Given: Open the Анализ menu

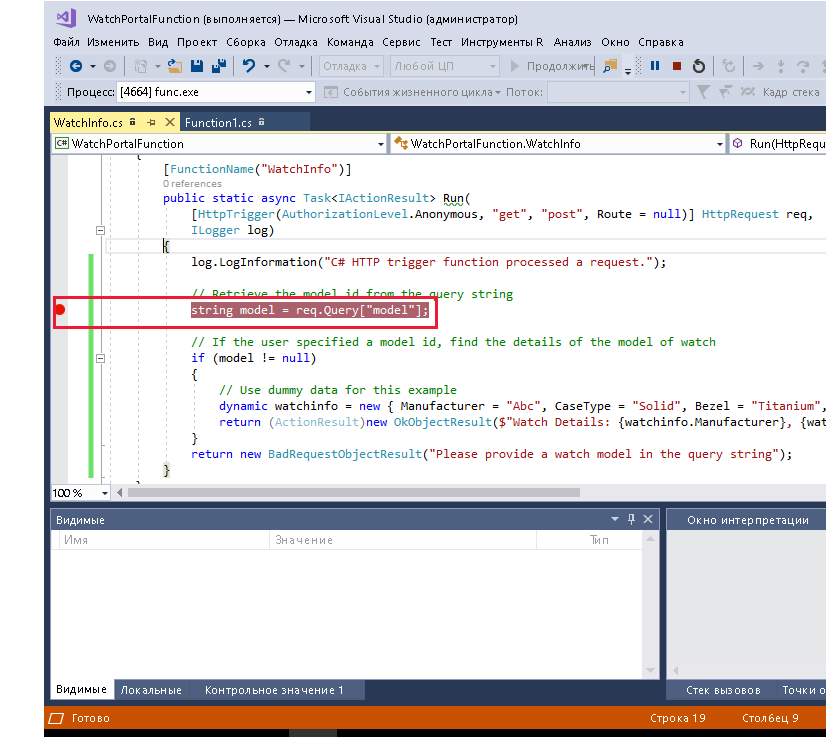Looking at the screenshot, I should [x=573, y=42].
